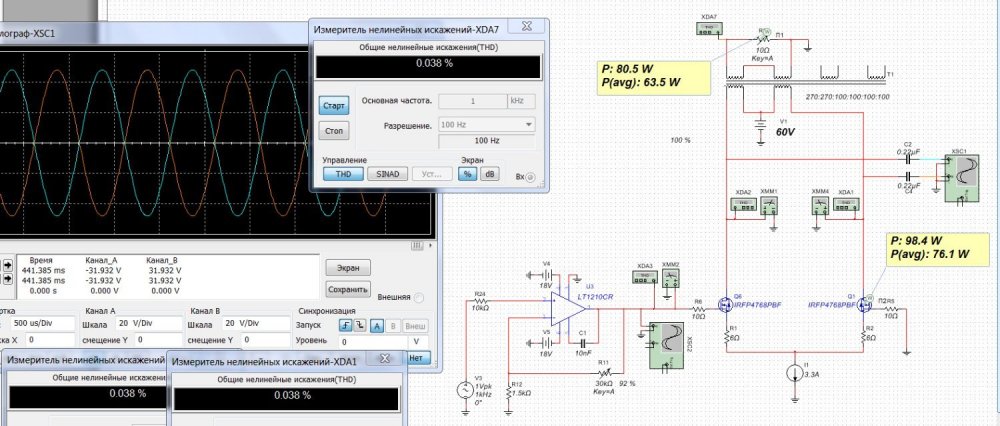Click the XDA3 distortion analyzer component
Screen dimensions: 1000x426
point(644,280)
